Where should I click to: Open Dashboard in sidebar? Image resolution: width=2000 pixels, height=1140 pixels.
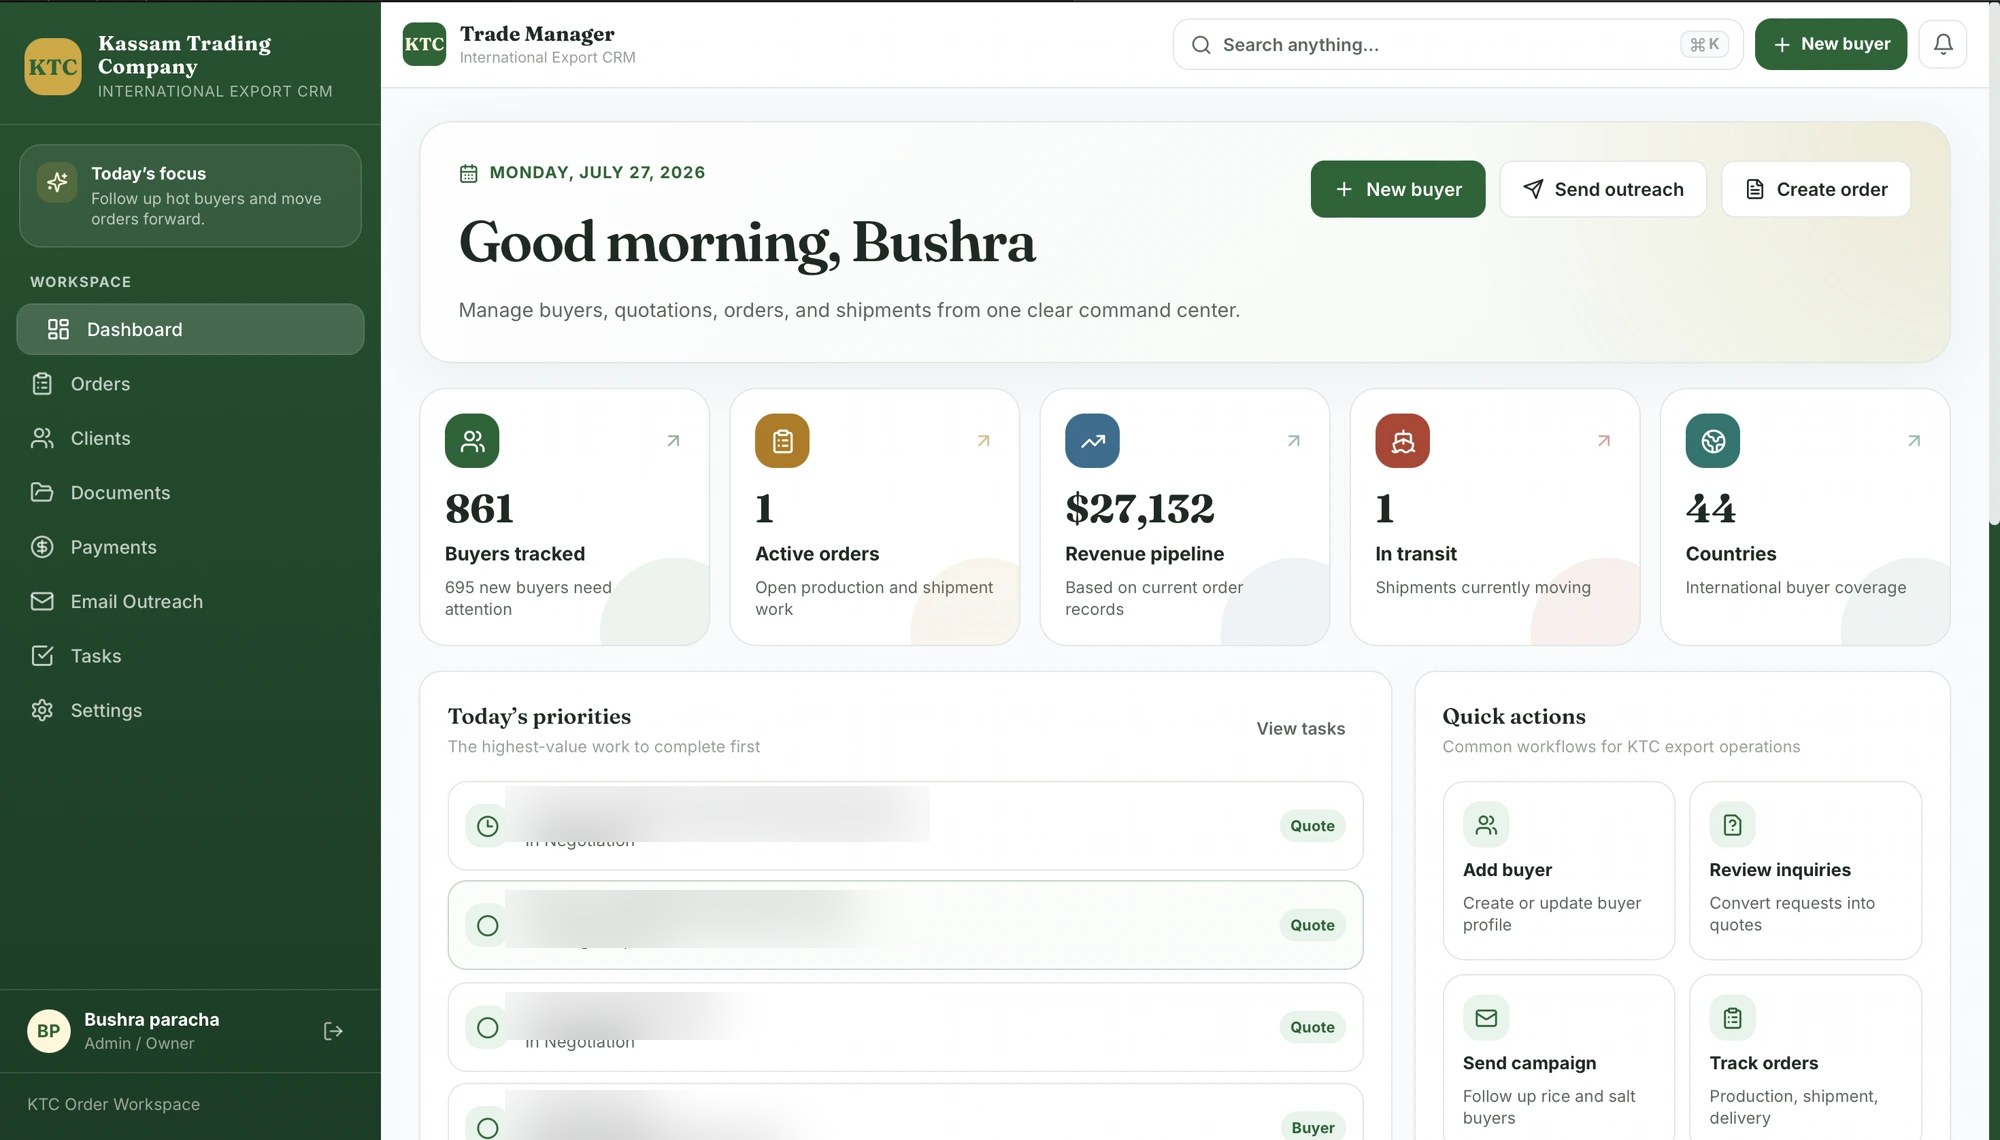190,329
